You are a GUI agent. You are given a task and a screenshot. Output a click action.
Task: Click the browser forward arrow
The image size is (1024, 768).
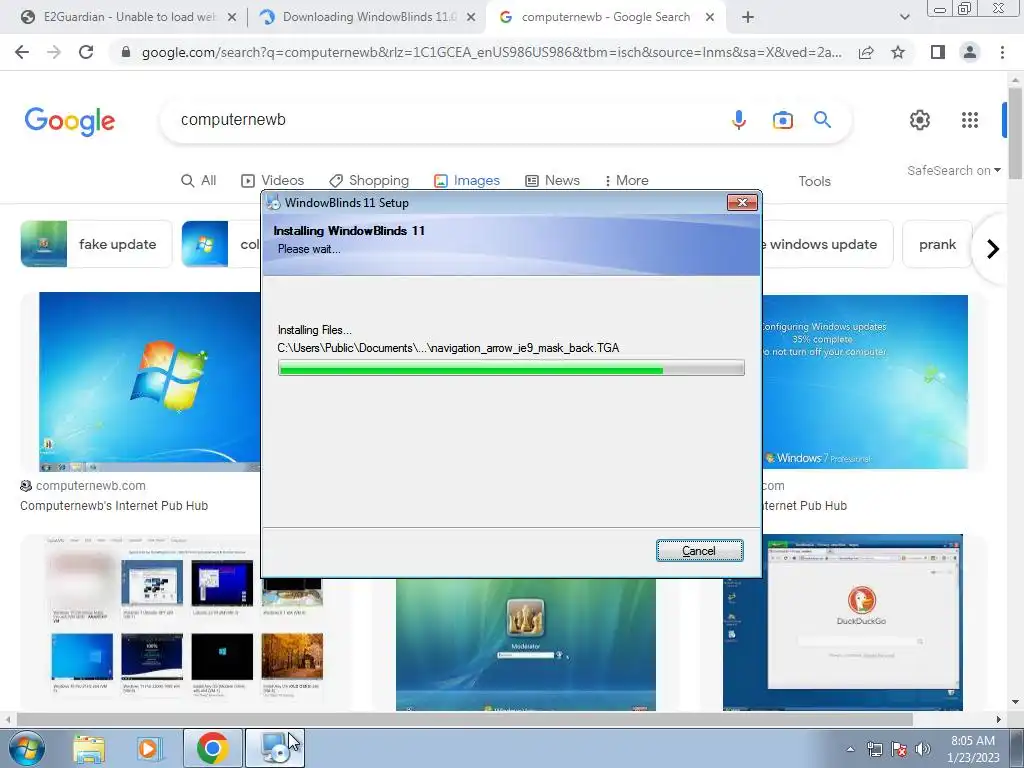pos(54,52)
